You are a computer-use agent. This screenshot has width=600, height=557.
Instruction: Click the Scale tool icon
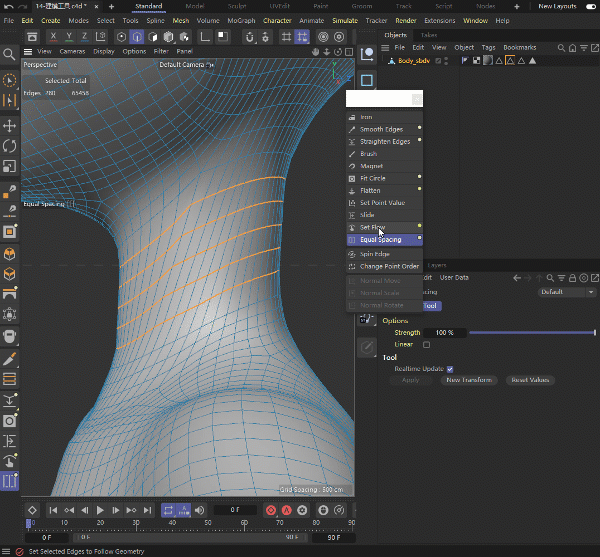point(10,166)
